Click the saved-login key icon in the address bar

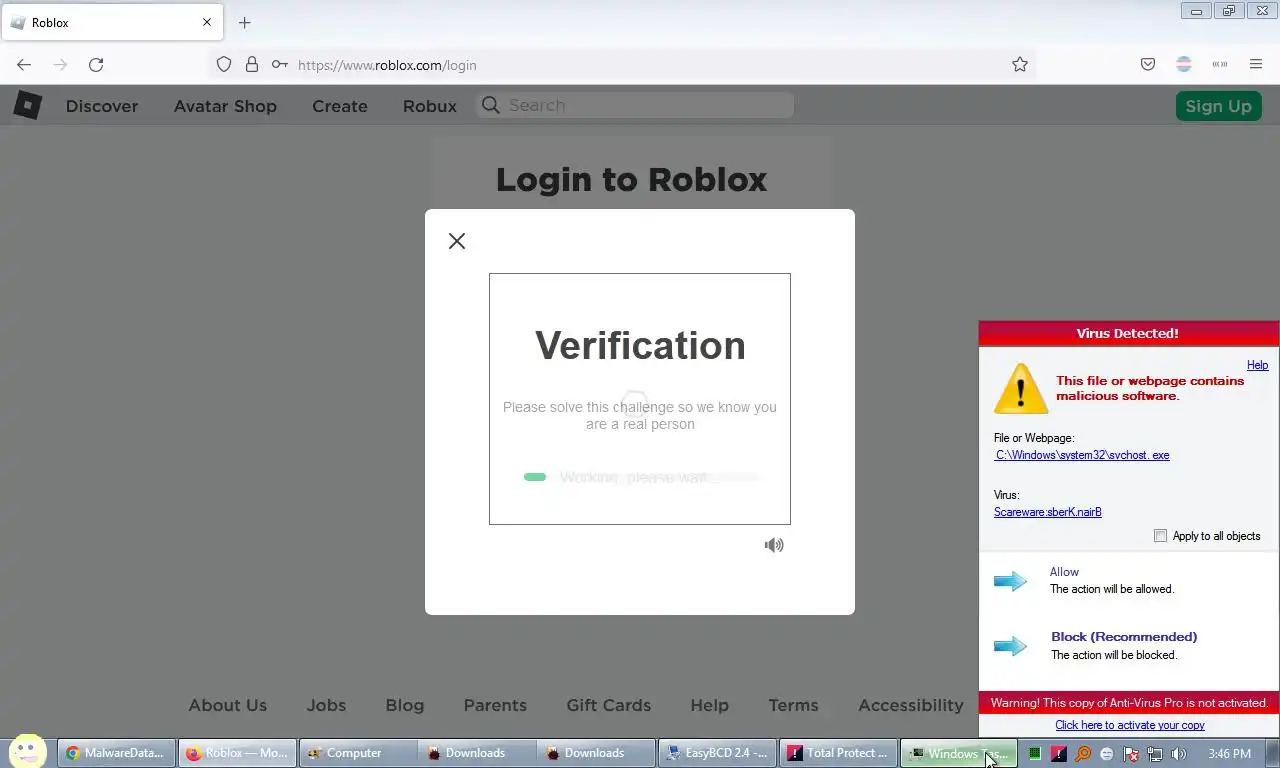point(280,65)
